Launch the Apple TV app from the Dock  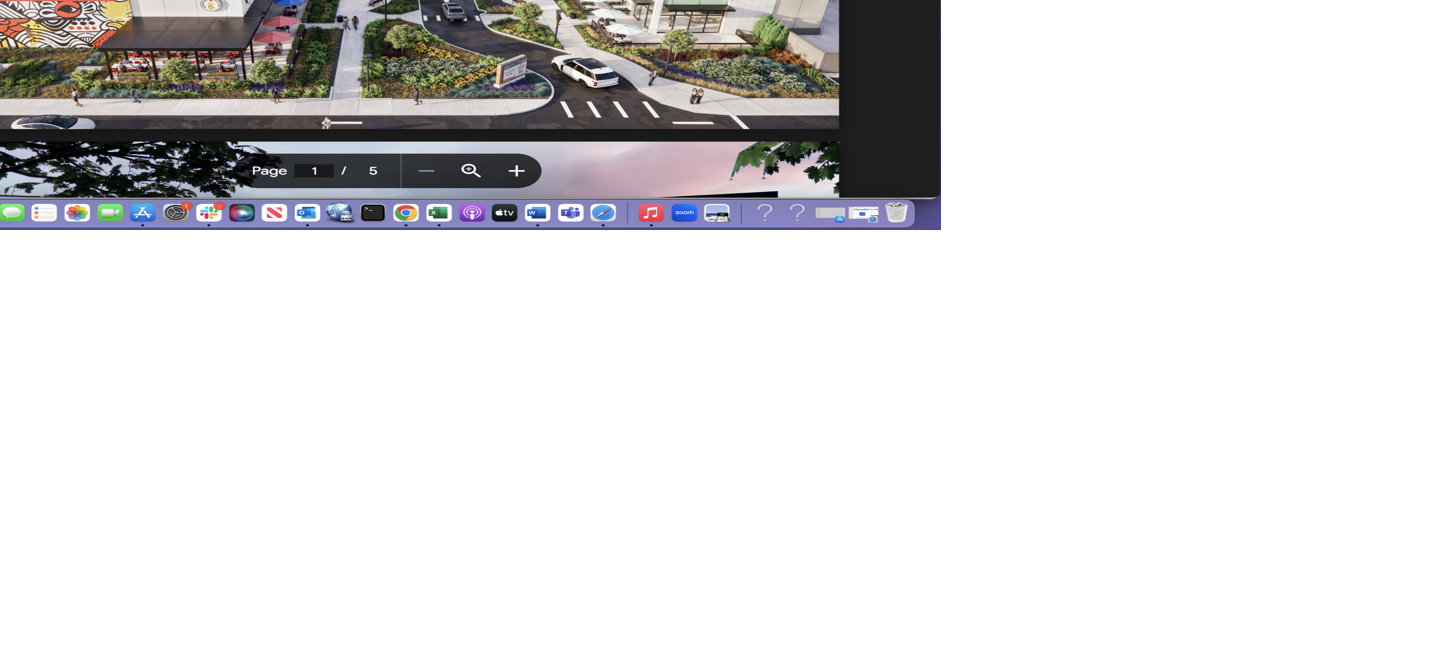503,212
